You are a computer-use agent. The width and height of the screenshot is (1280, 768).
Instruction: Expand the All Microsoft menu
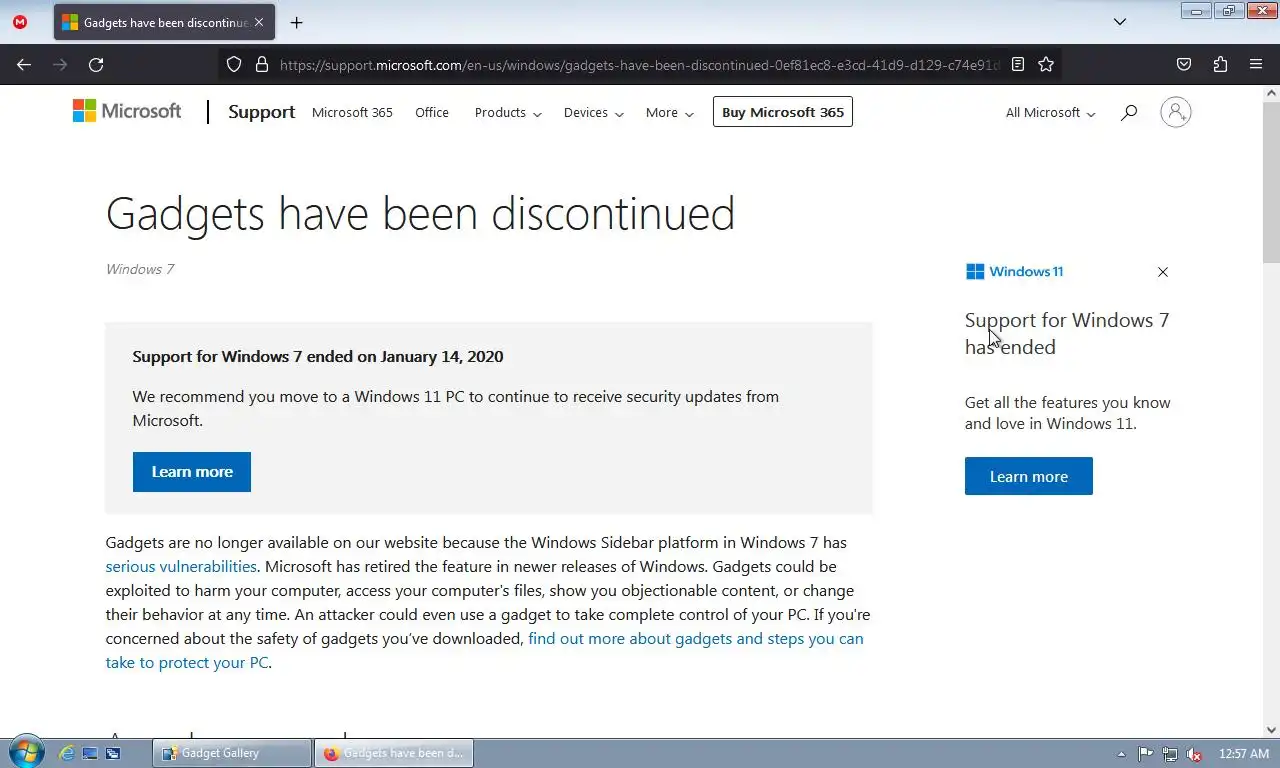click(x=1050, y=112)
